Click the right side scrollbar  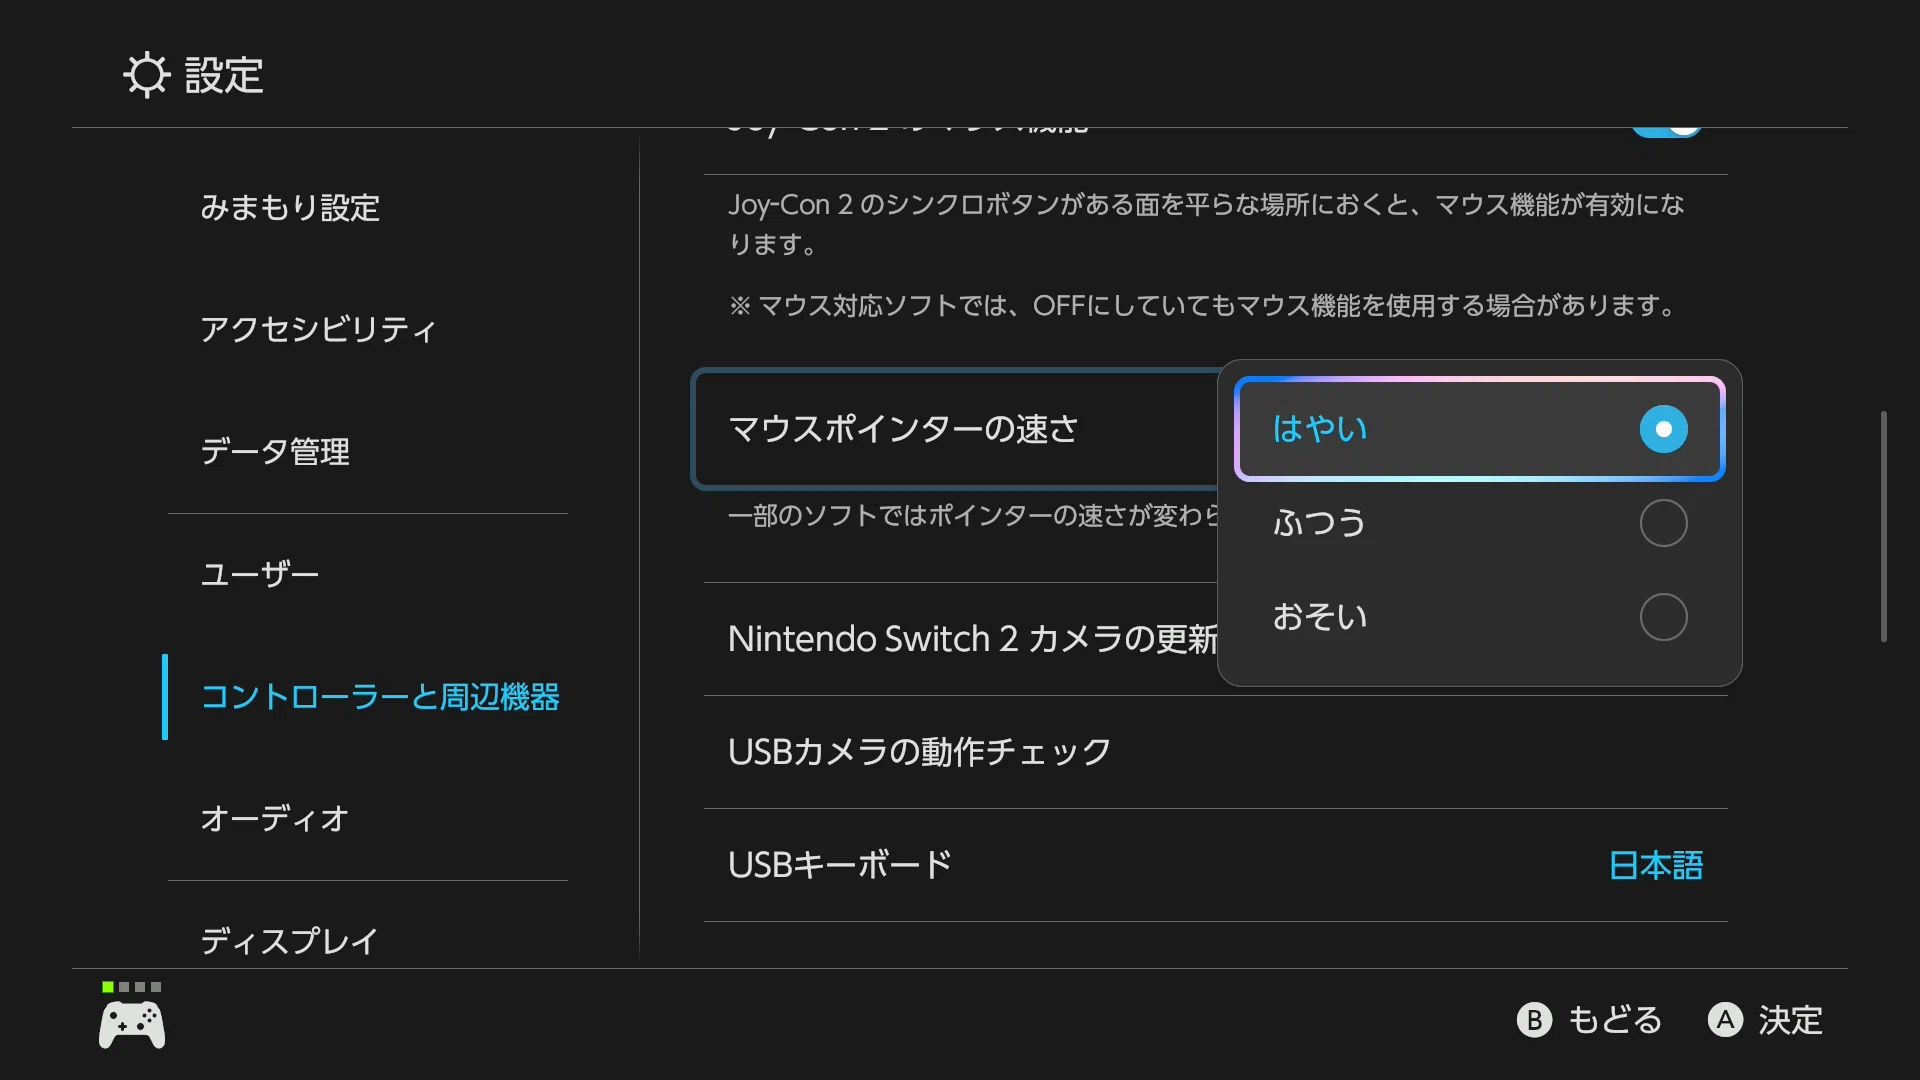1884,526
